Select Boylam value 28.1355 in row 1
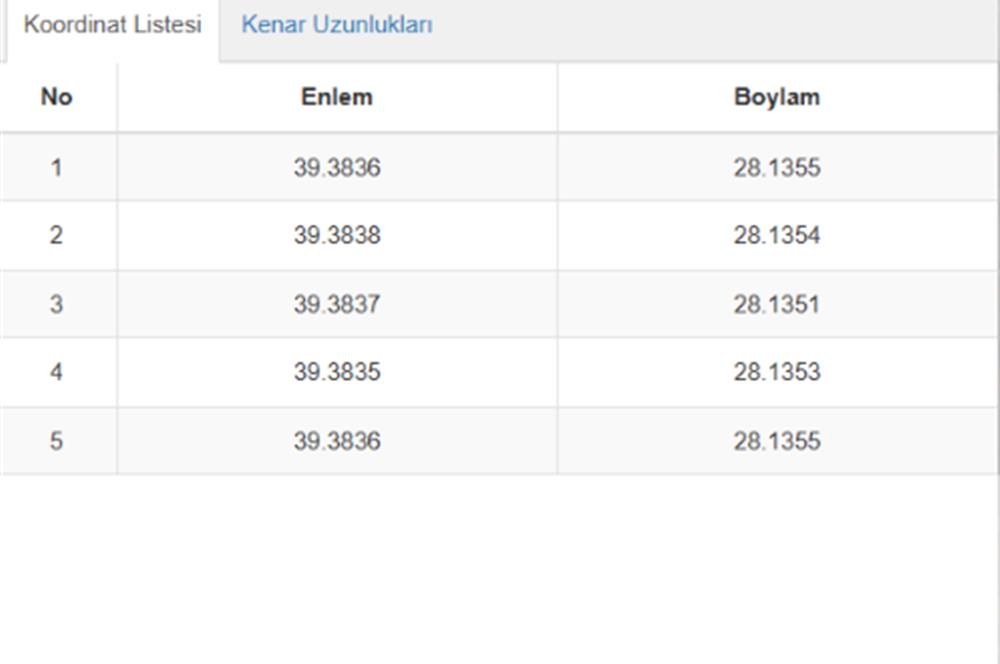 point(777,168)
